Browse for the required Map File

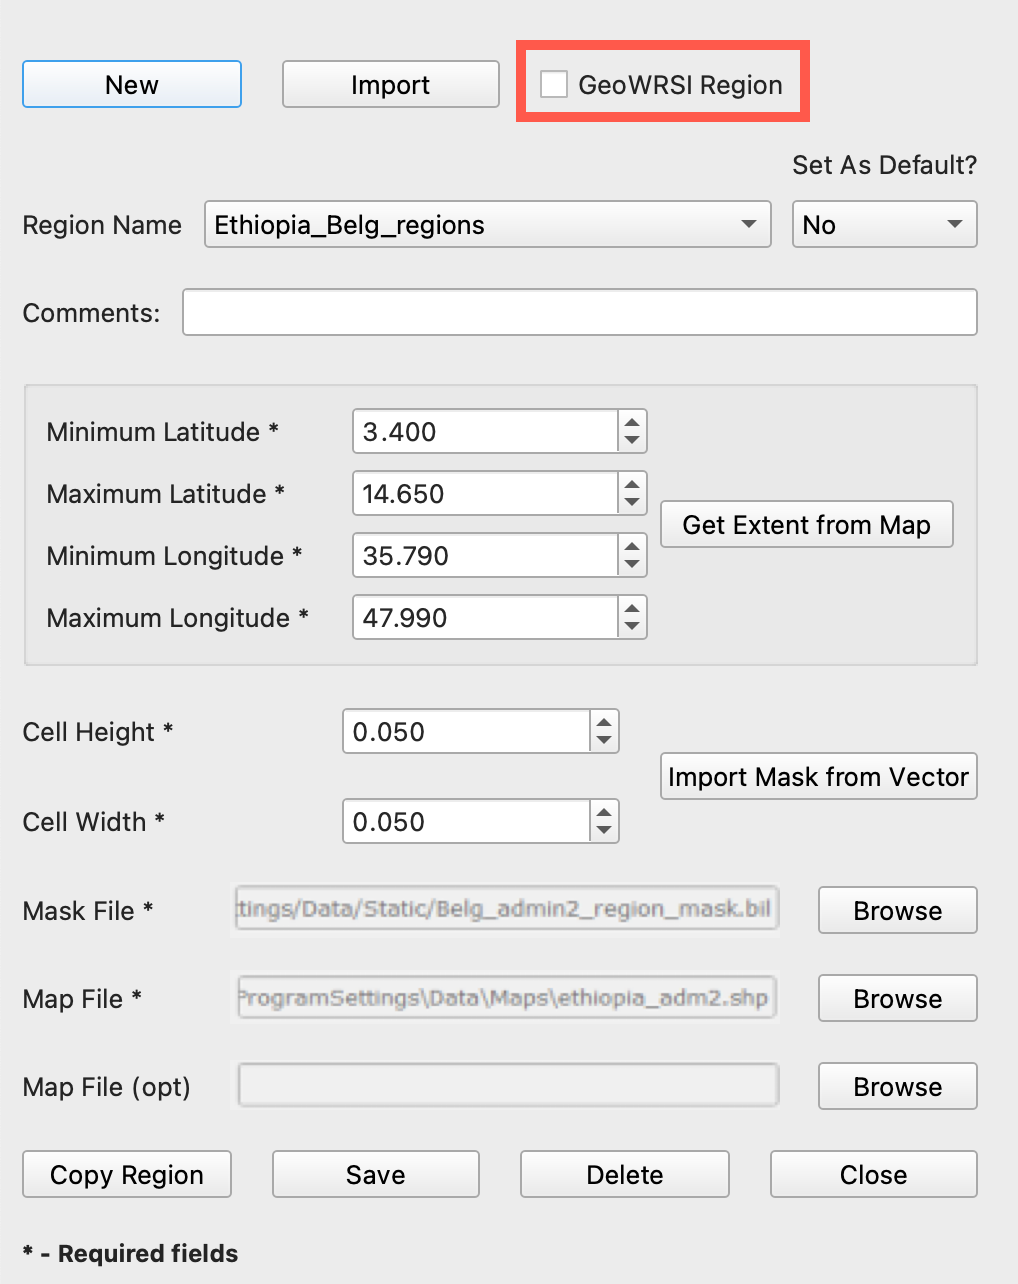coord(897,999)
